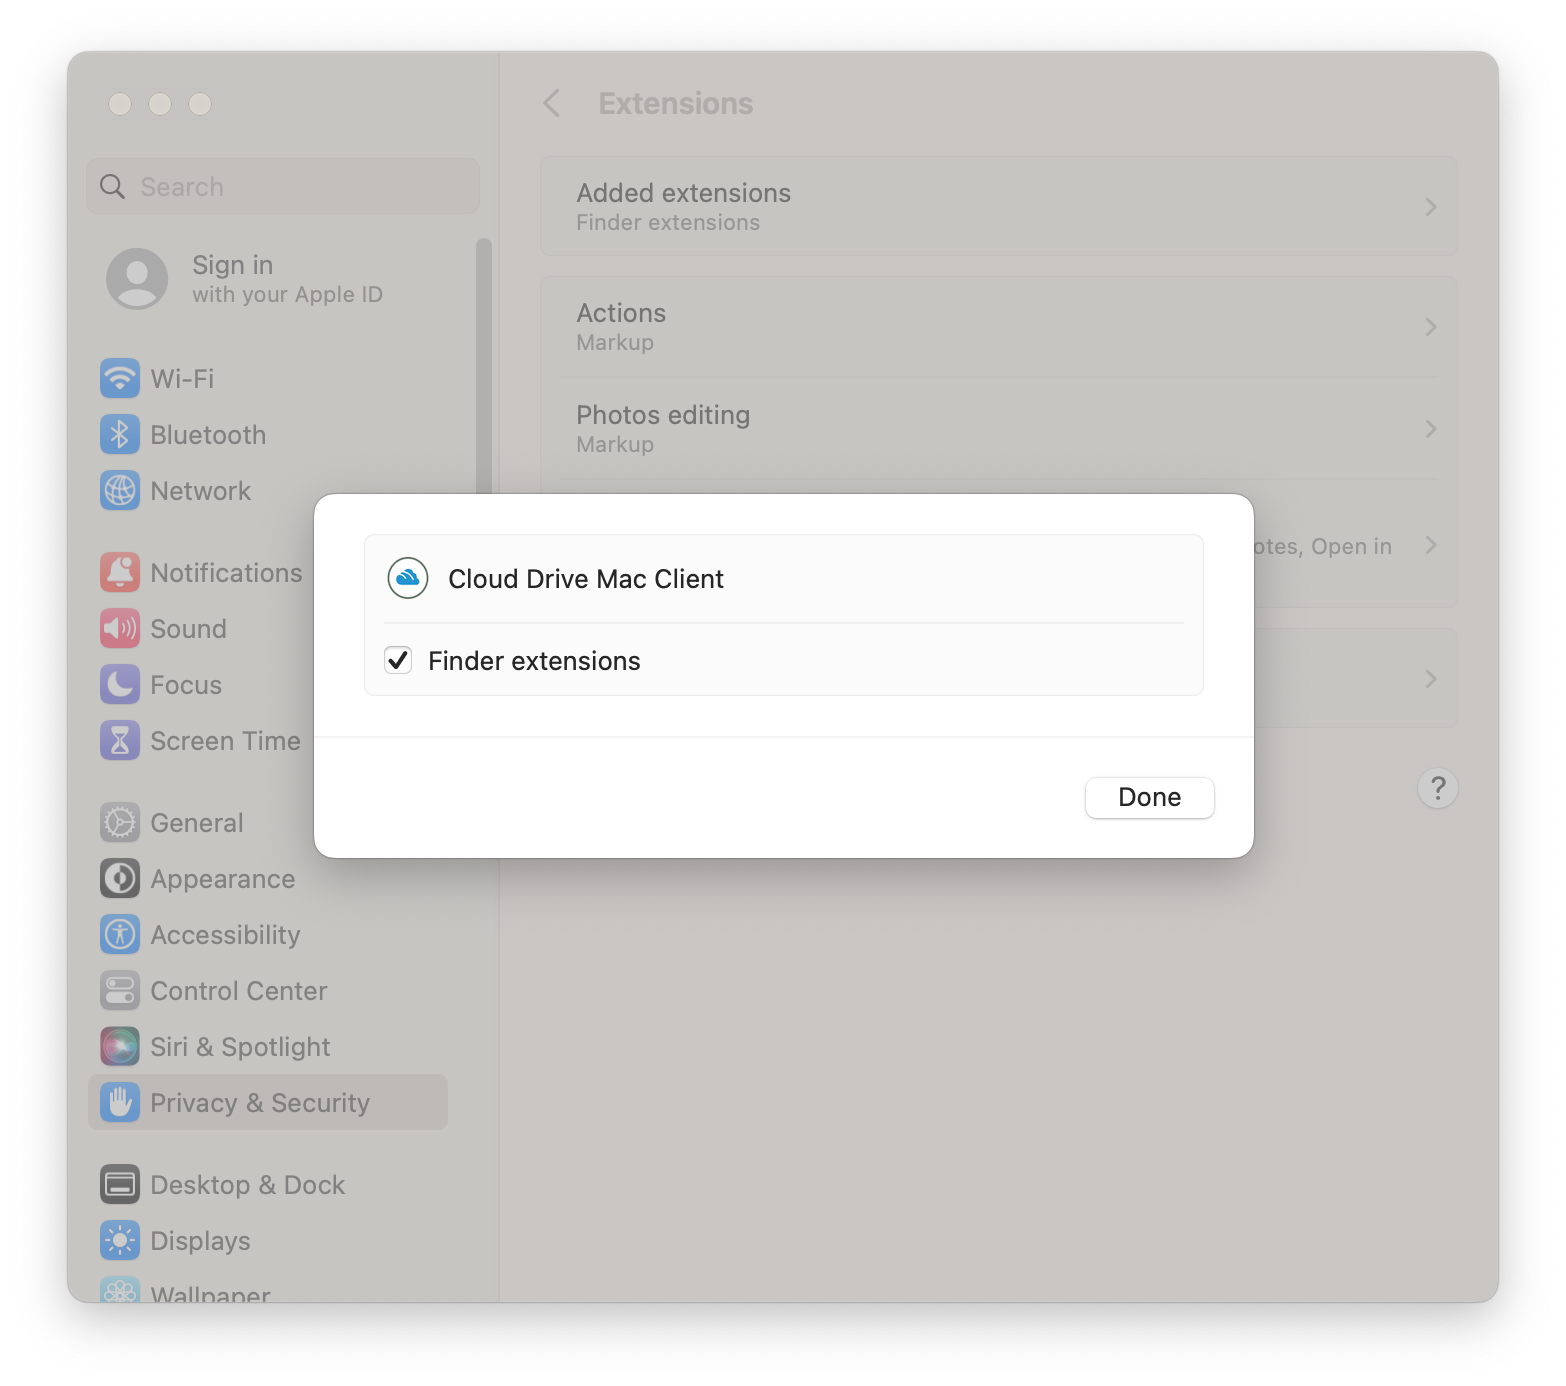
Task: Select Privacy & Security icon
Action: [120, 1102]
